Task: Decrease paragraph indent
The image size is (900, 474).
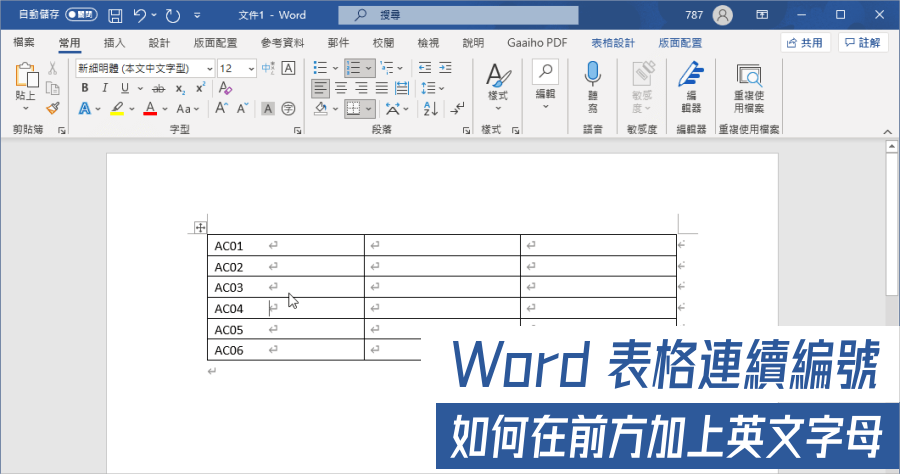Action: pyautogui.click(x=425, y=68)
